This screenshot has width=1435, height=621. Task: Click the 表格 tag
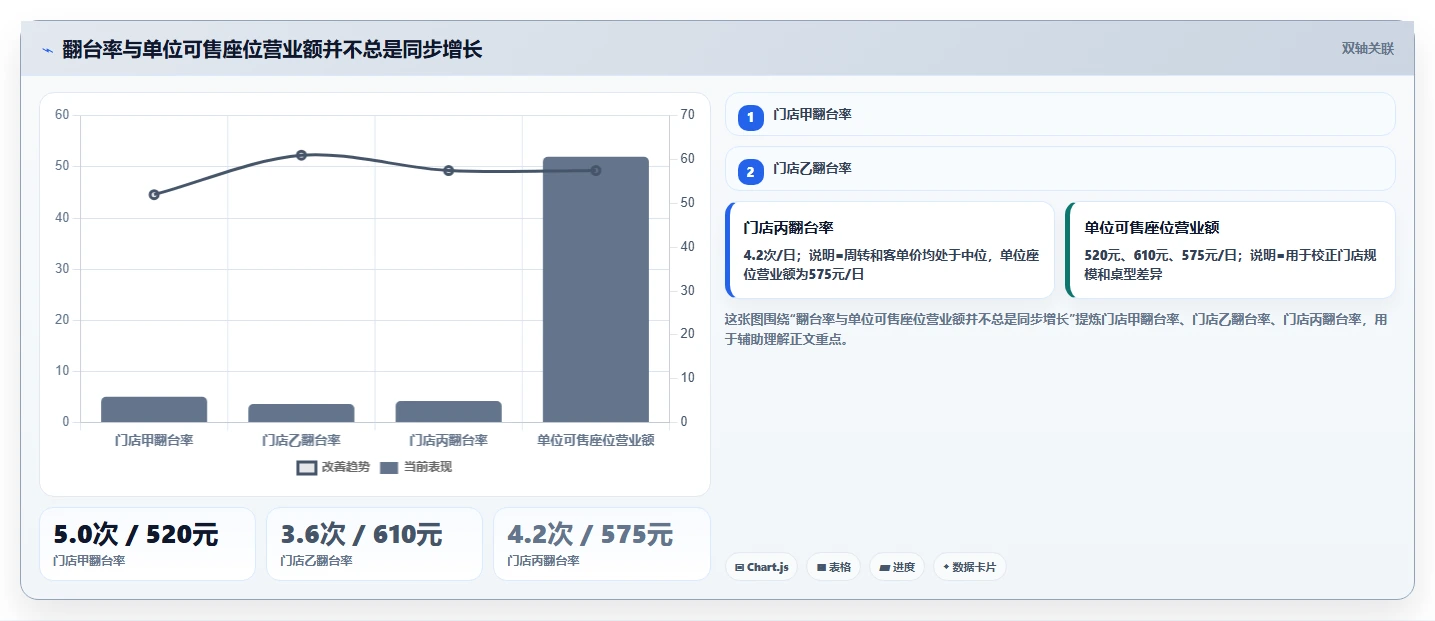[833, 567]
